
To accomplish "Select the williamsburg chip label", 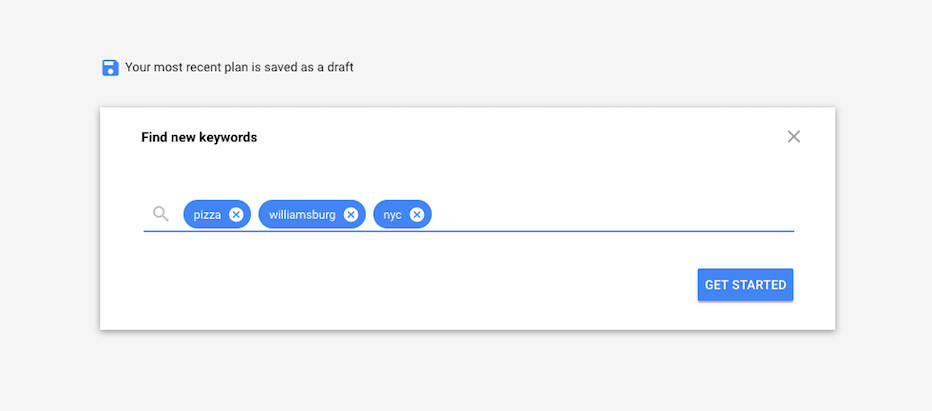I will click(x=302, y=215).
